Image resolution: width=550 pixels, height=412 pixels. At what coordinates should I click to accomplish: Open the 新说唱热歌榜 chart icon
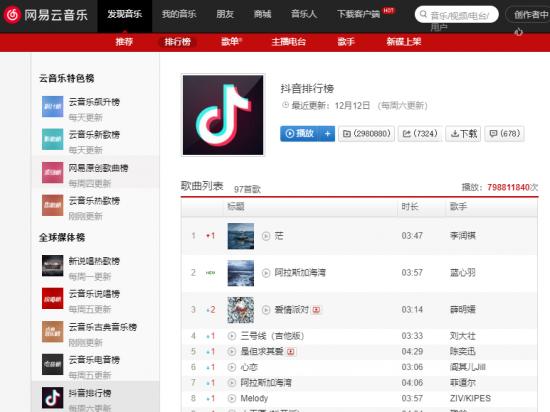(53, 266)
